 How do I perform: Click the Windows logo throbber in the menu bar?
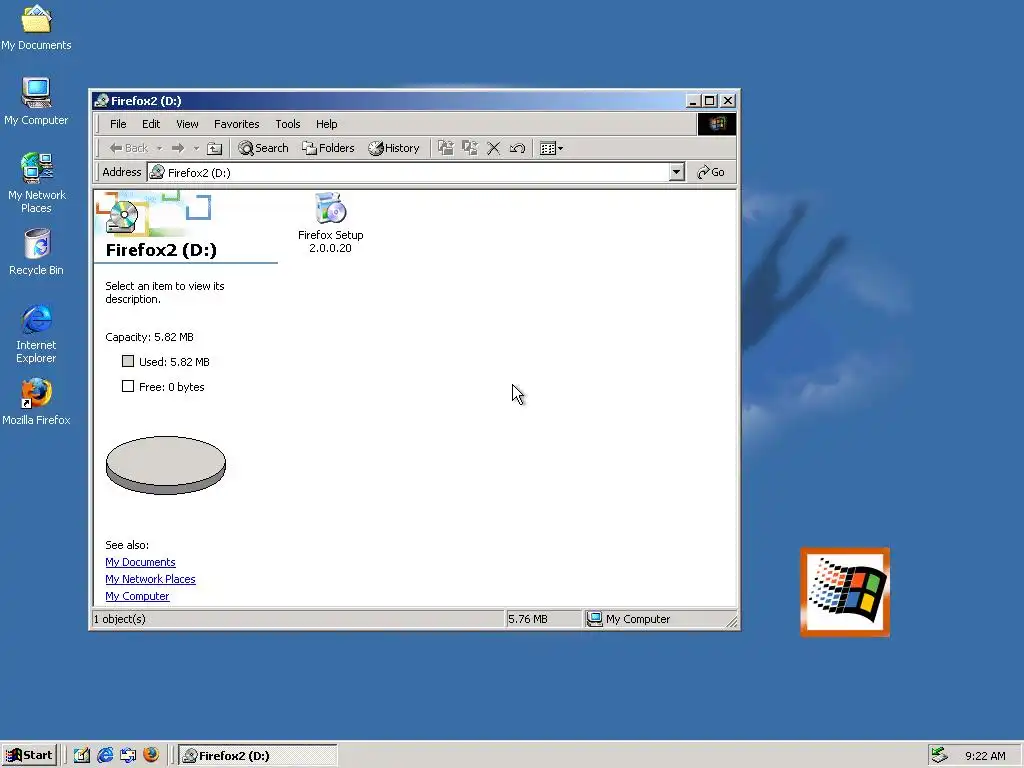pos(717,124)
